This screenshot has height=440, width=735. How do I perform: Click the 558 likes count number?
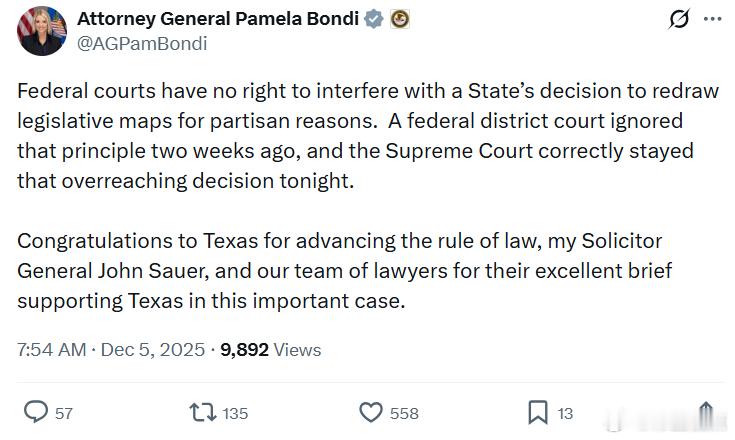click(404, 413)
